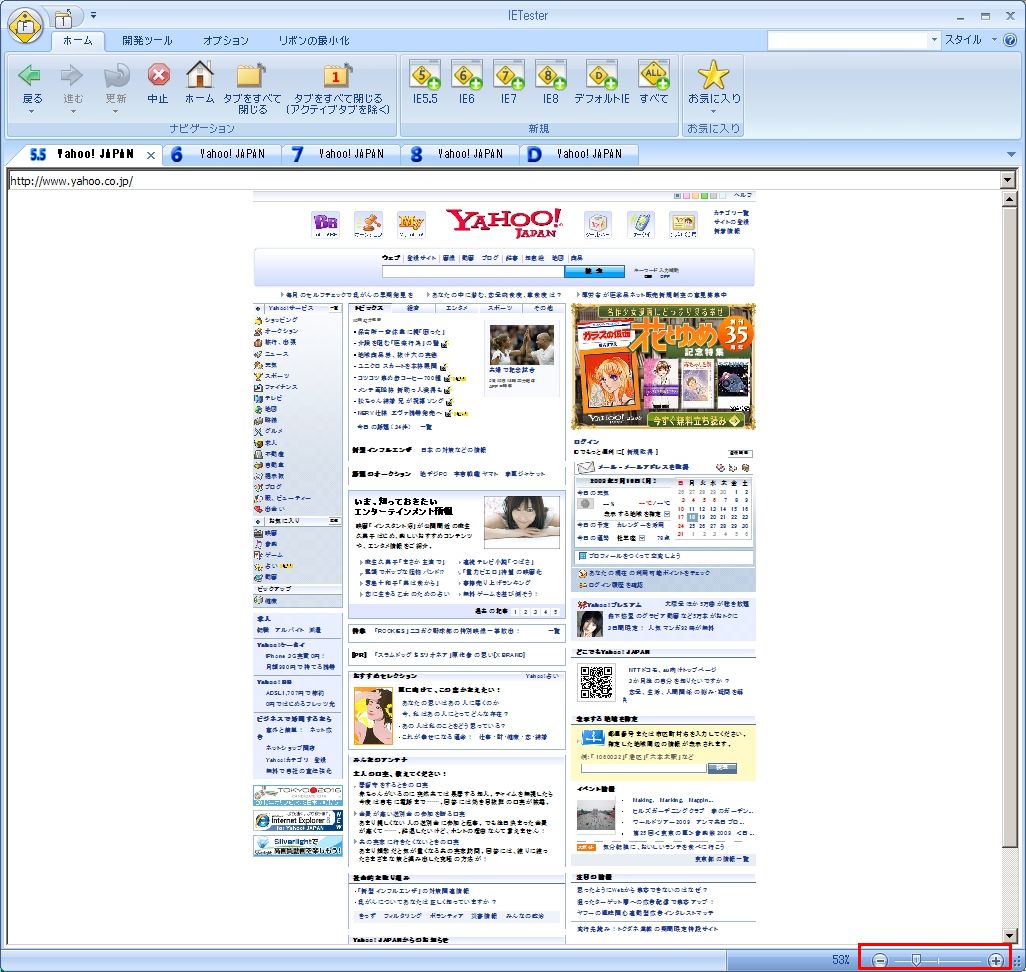Open the quick access toolbar customize arrow
The image size is (1026, 972).
click(94, 15)
